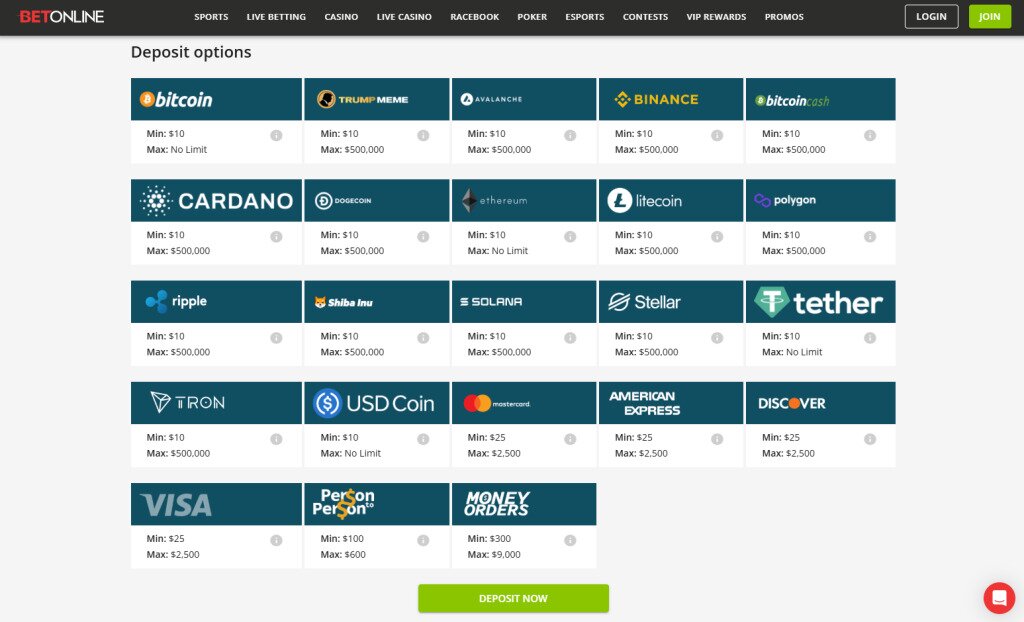
Task: Navigate to Poker
Action: [x=532, y=17]
